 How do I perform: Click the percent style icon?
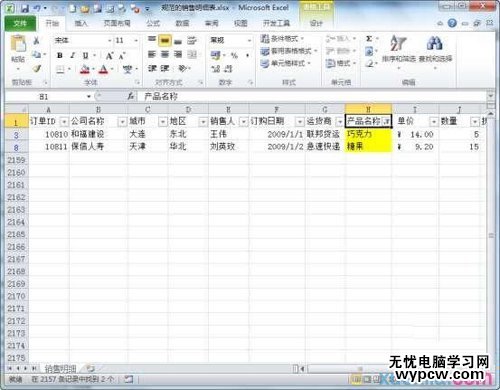click(x=234, y=55)
